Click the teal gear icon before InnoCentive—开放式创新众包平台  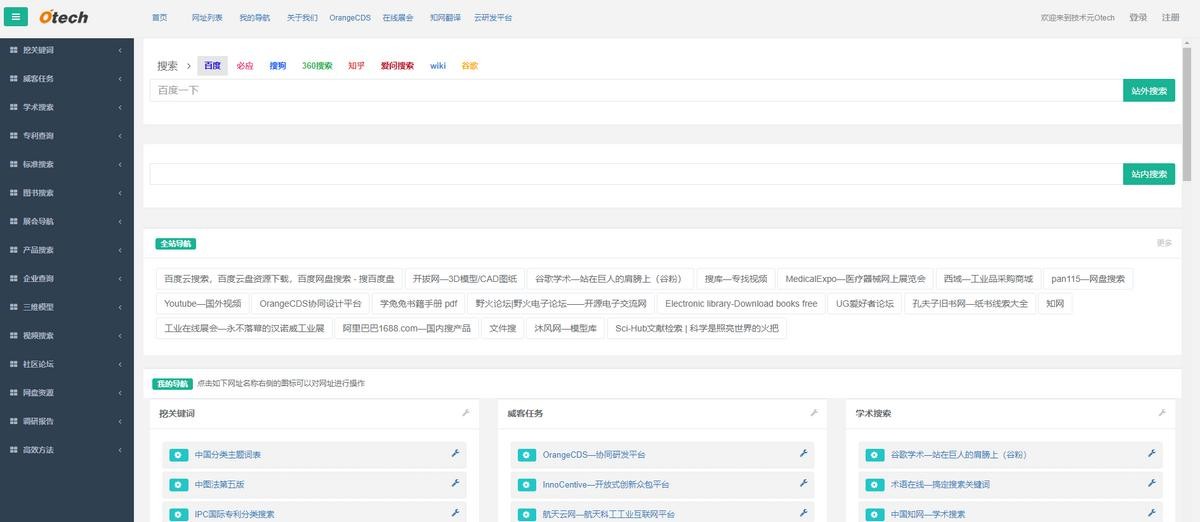(526, 485)
